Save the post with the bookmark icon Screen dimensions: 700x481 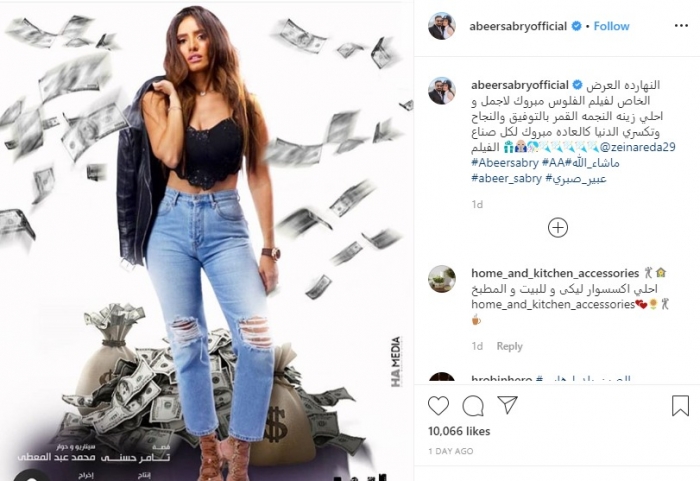pyautogui.click(x=680, y=405)
